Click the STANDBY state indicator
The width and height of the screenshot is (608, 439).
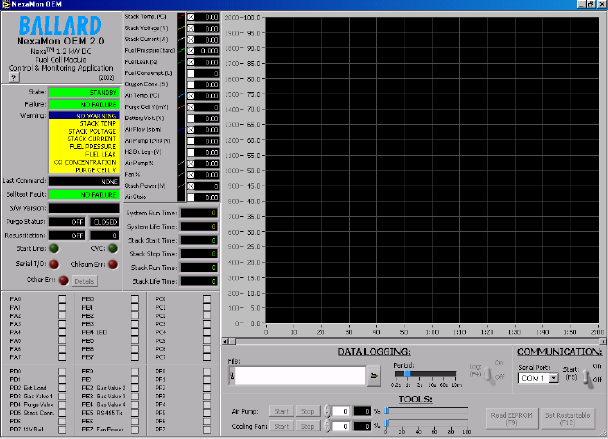click(84, 93)
